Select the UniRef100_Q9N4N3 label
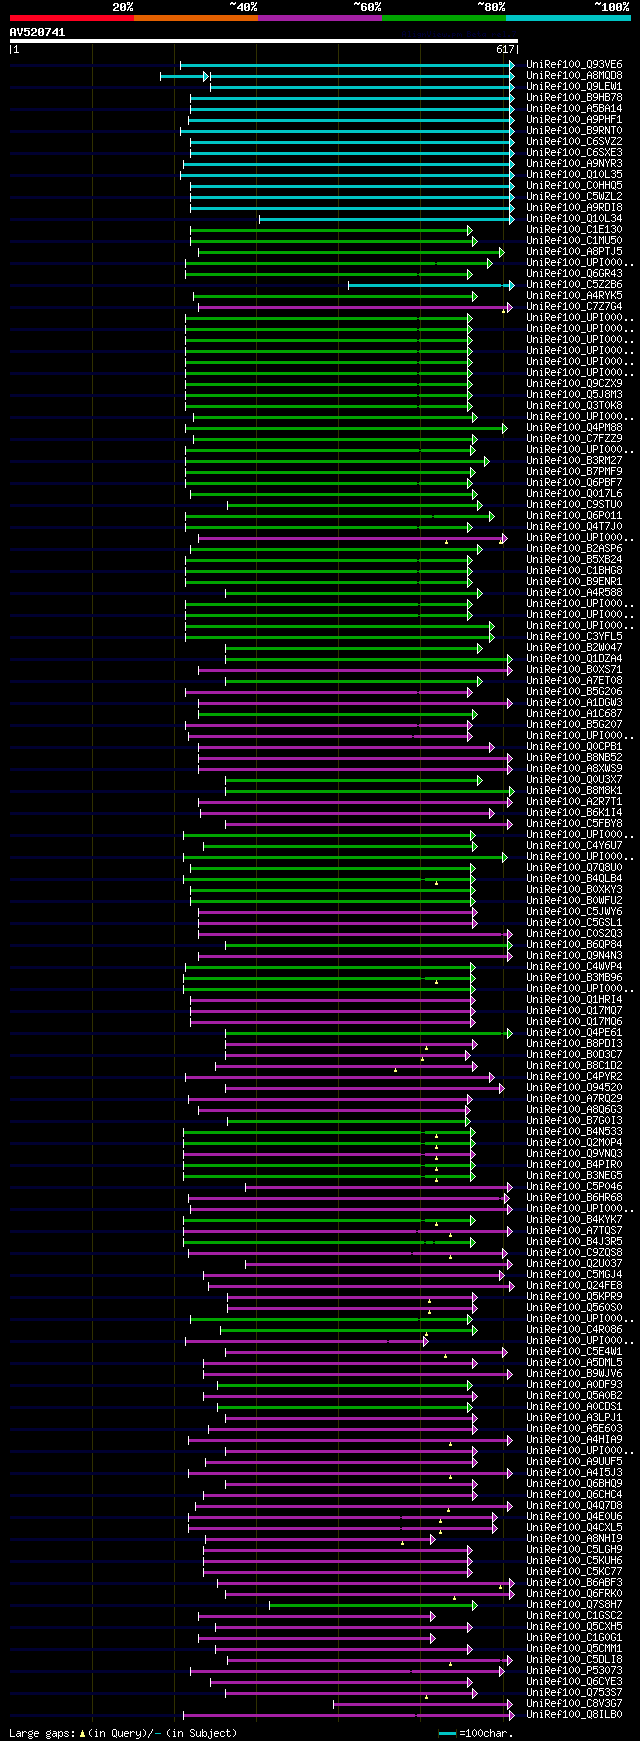This screenshot has height=1741, width=640. click(574, 956)
